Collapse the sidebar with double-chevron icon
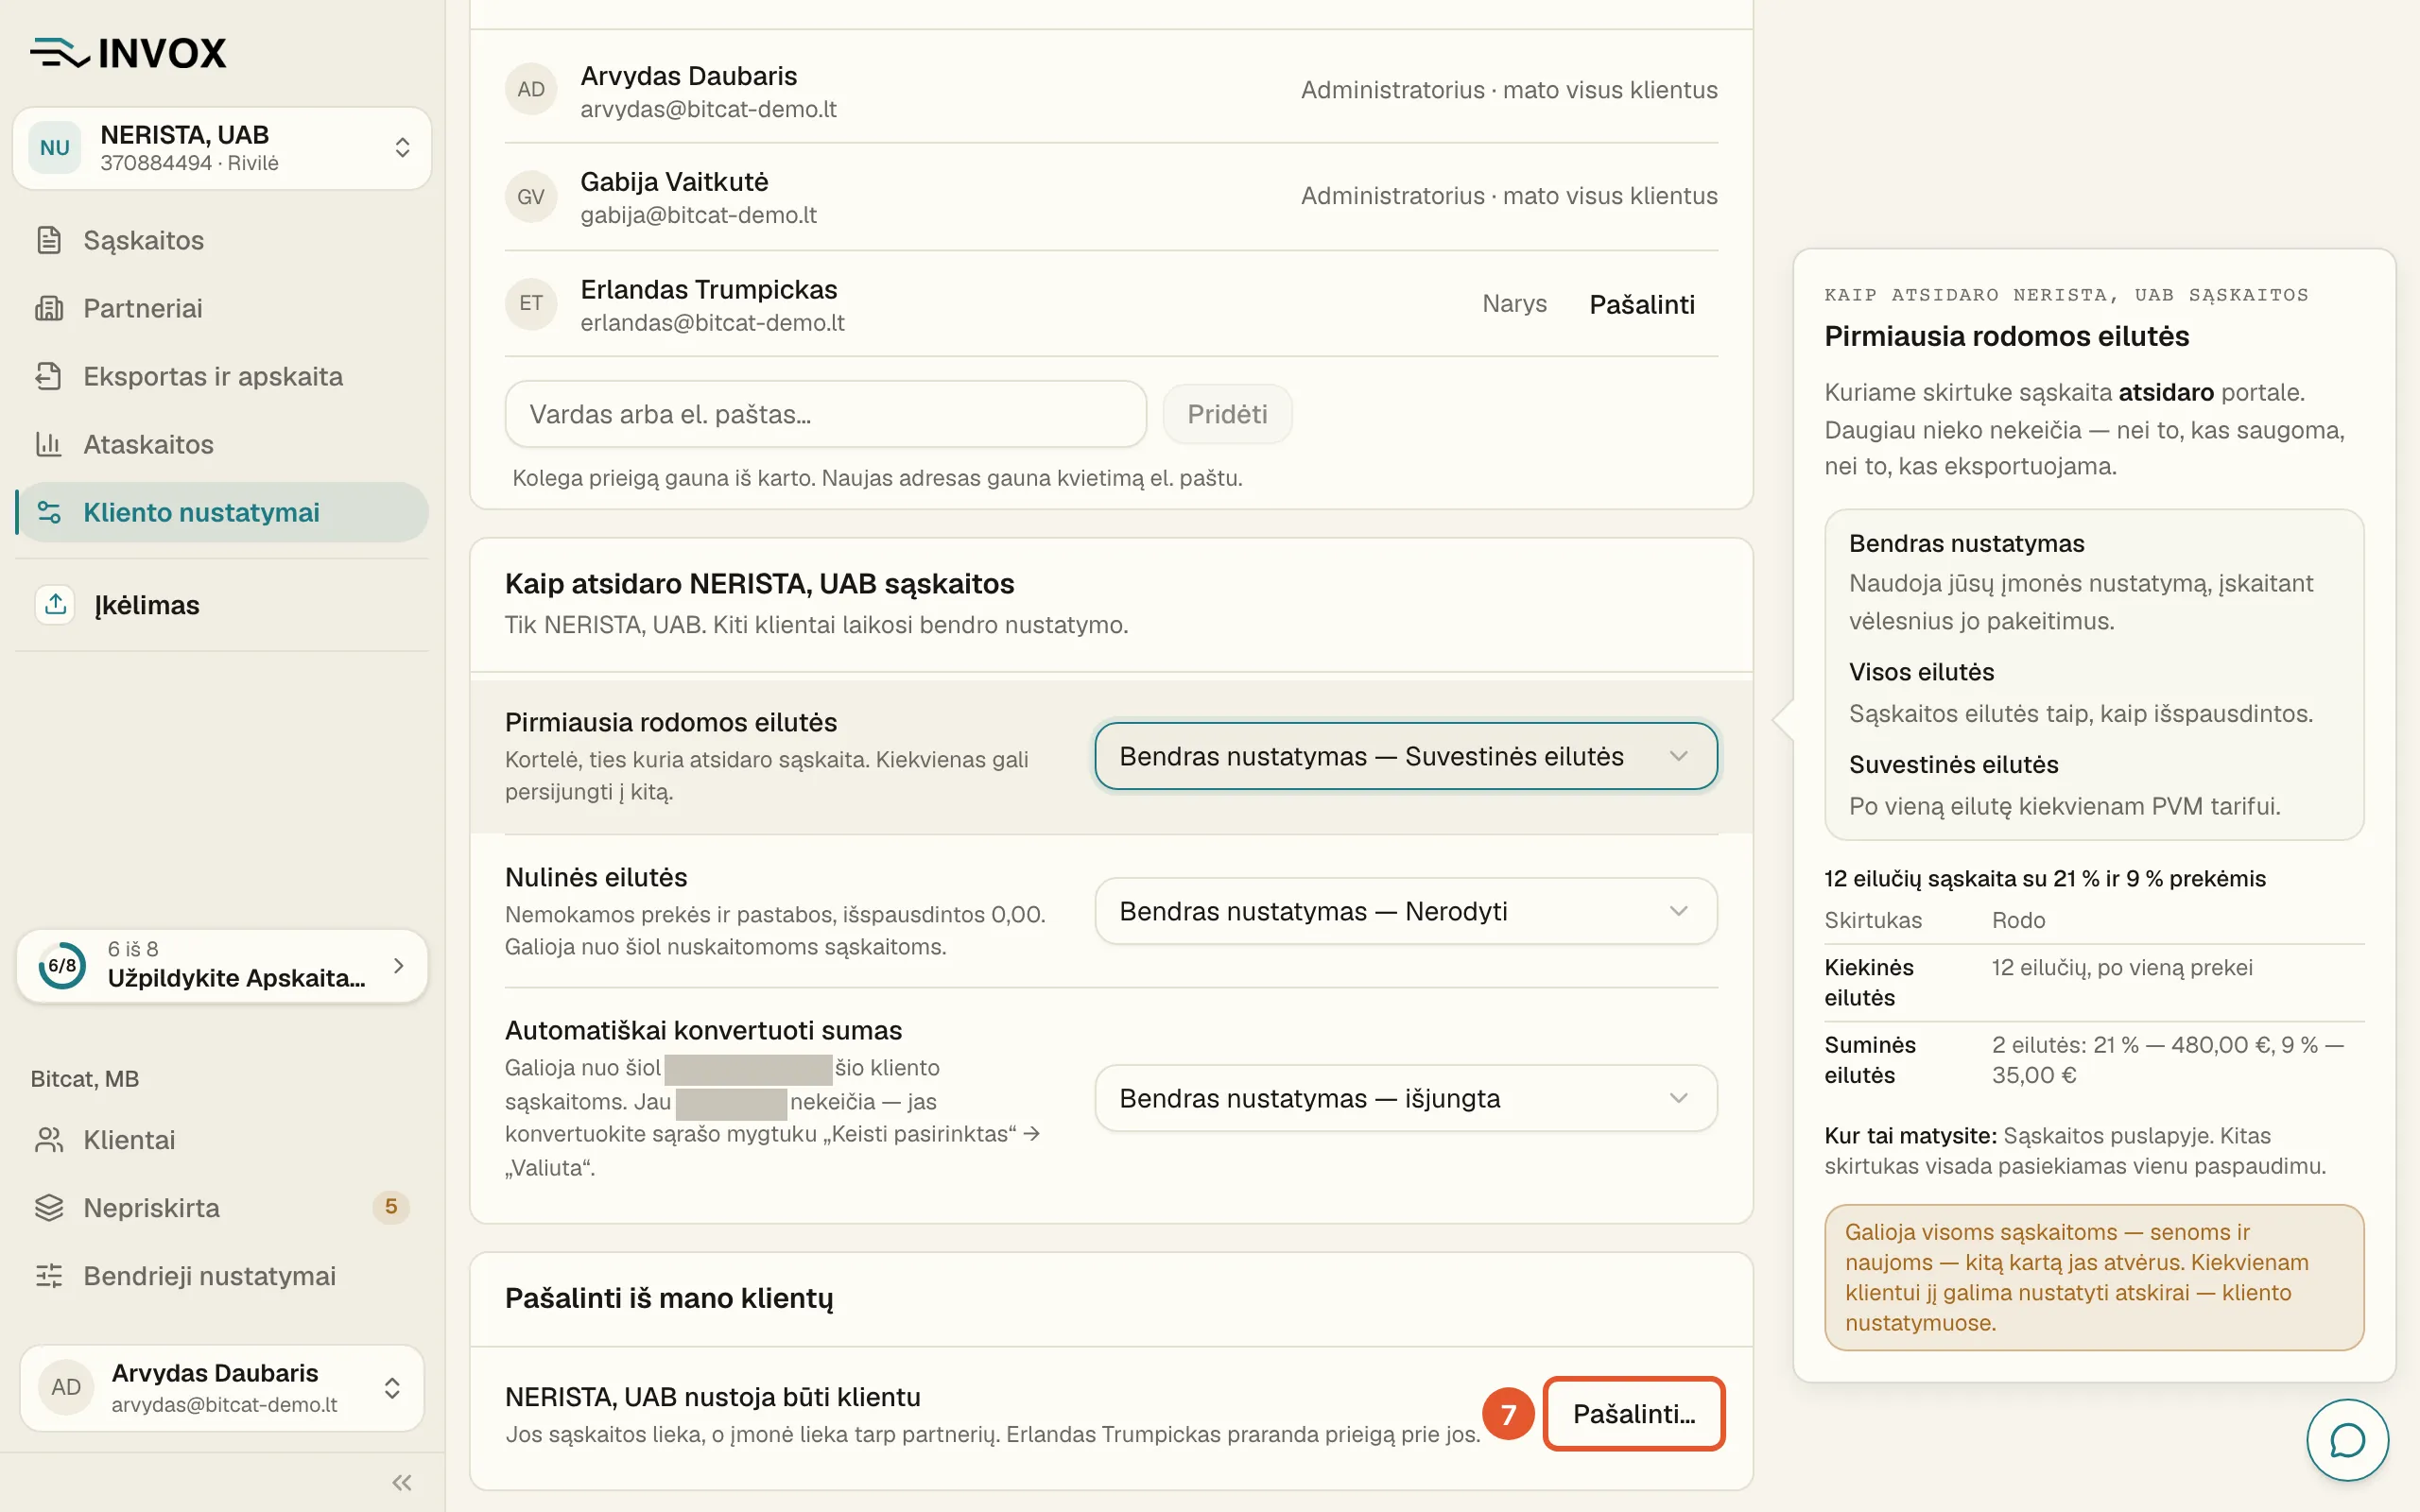2420x1512 pixels. (x=402, y=1482)
